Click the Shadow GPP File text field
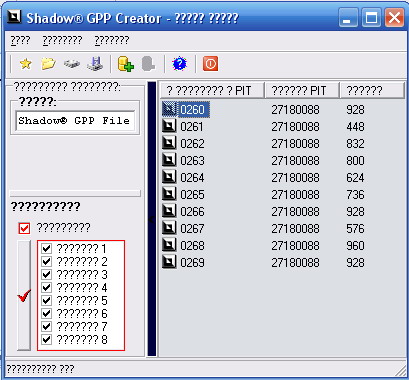Viewport: 409px width, 380px height. [75, 120]
